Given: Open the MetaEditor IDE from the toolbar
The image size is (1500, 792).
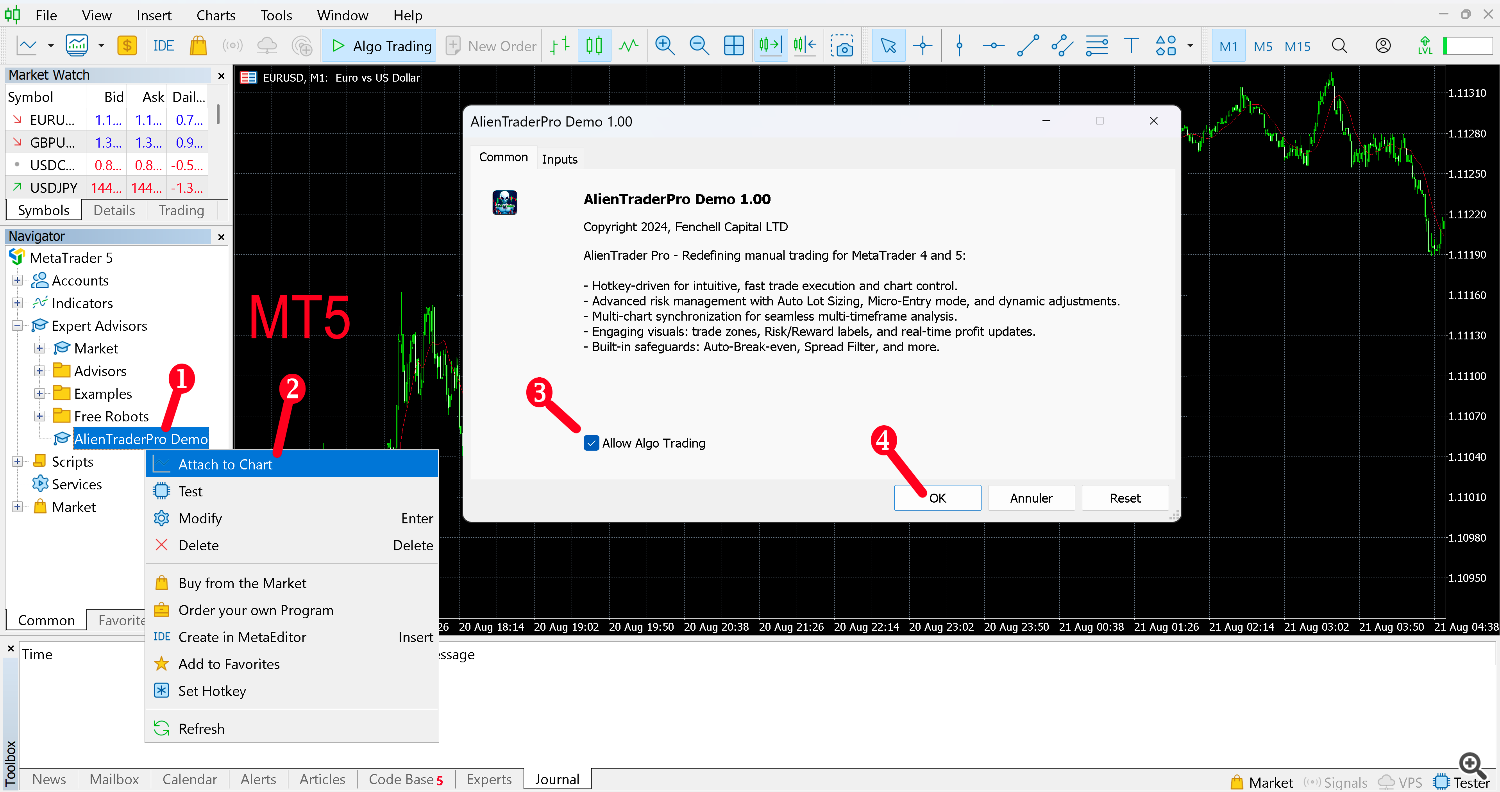Looking at the screenshot, I should (163, 45).
